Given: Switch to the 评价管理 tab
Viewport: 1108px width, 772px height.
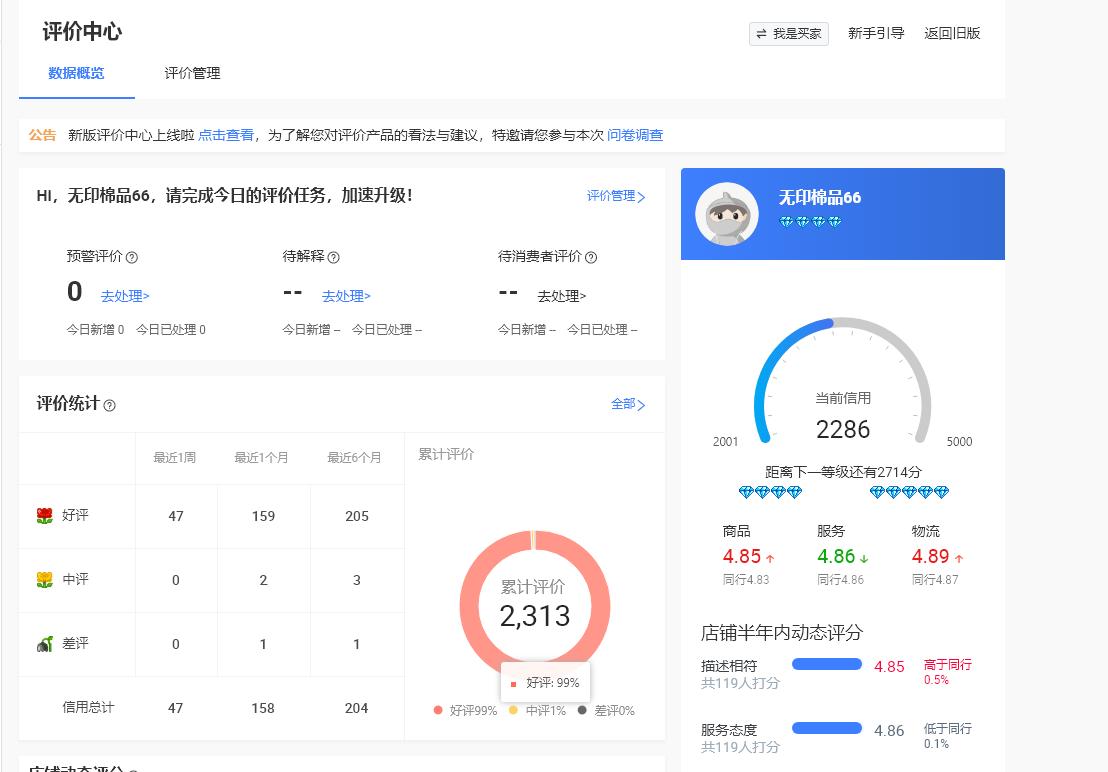Looking at the screenshot, I should coord(191,73).
